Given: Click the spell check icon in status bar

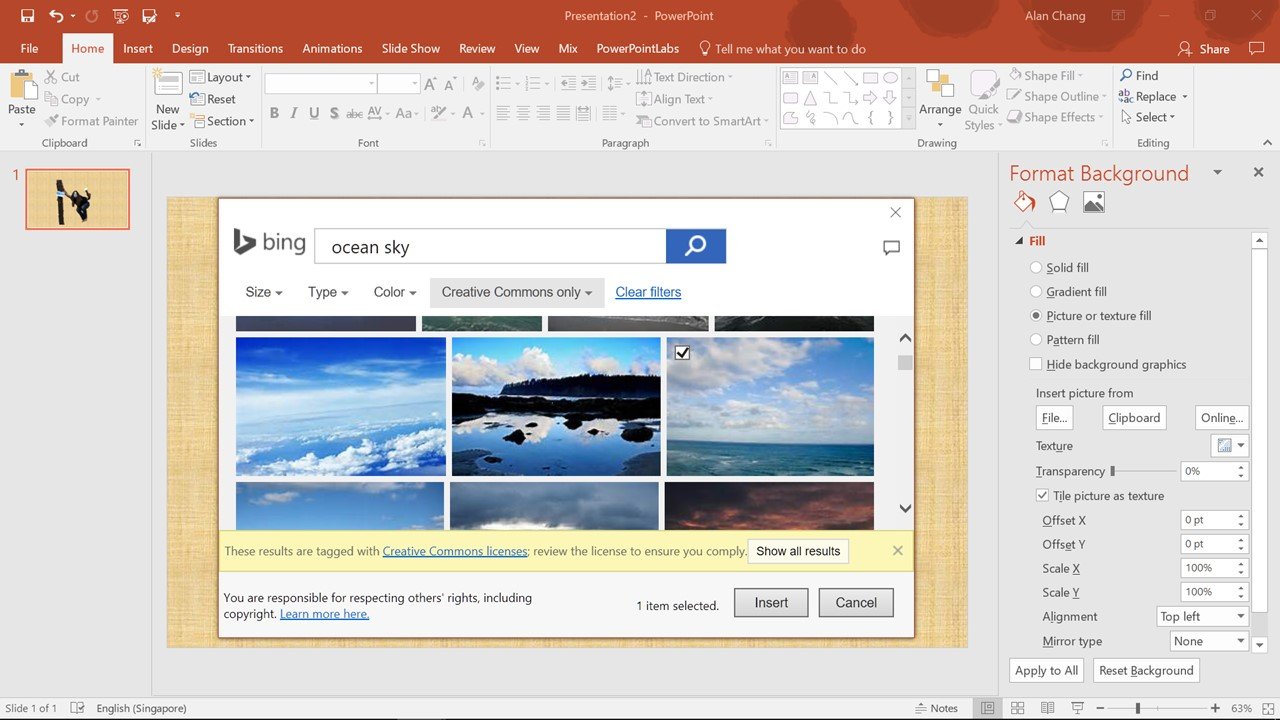Looking at the screenshot, I should pyautogui.click(x=78, y=708).
